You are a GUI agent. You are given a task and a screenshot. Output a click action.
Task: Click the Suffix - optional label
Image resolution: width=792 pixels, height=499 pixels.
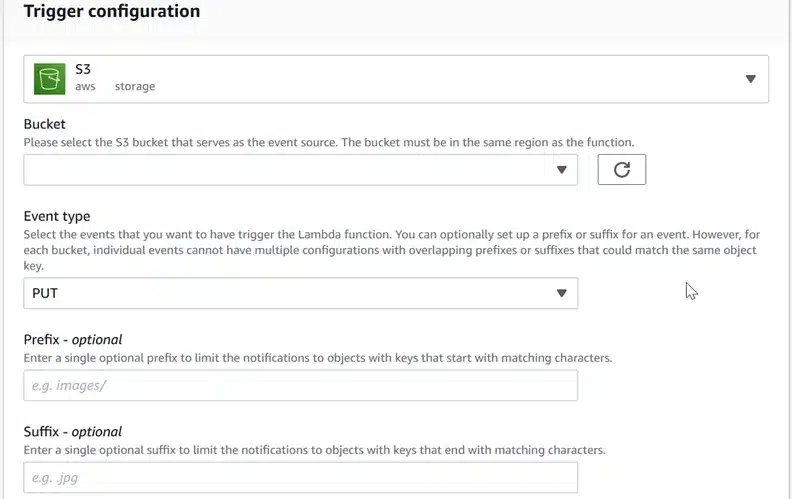click(x=73, y=432)
